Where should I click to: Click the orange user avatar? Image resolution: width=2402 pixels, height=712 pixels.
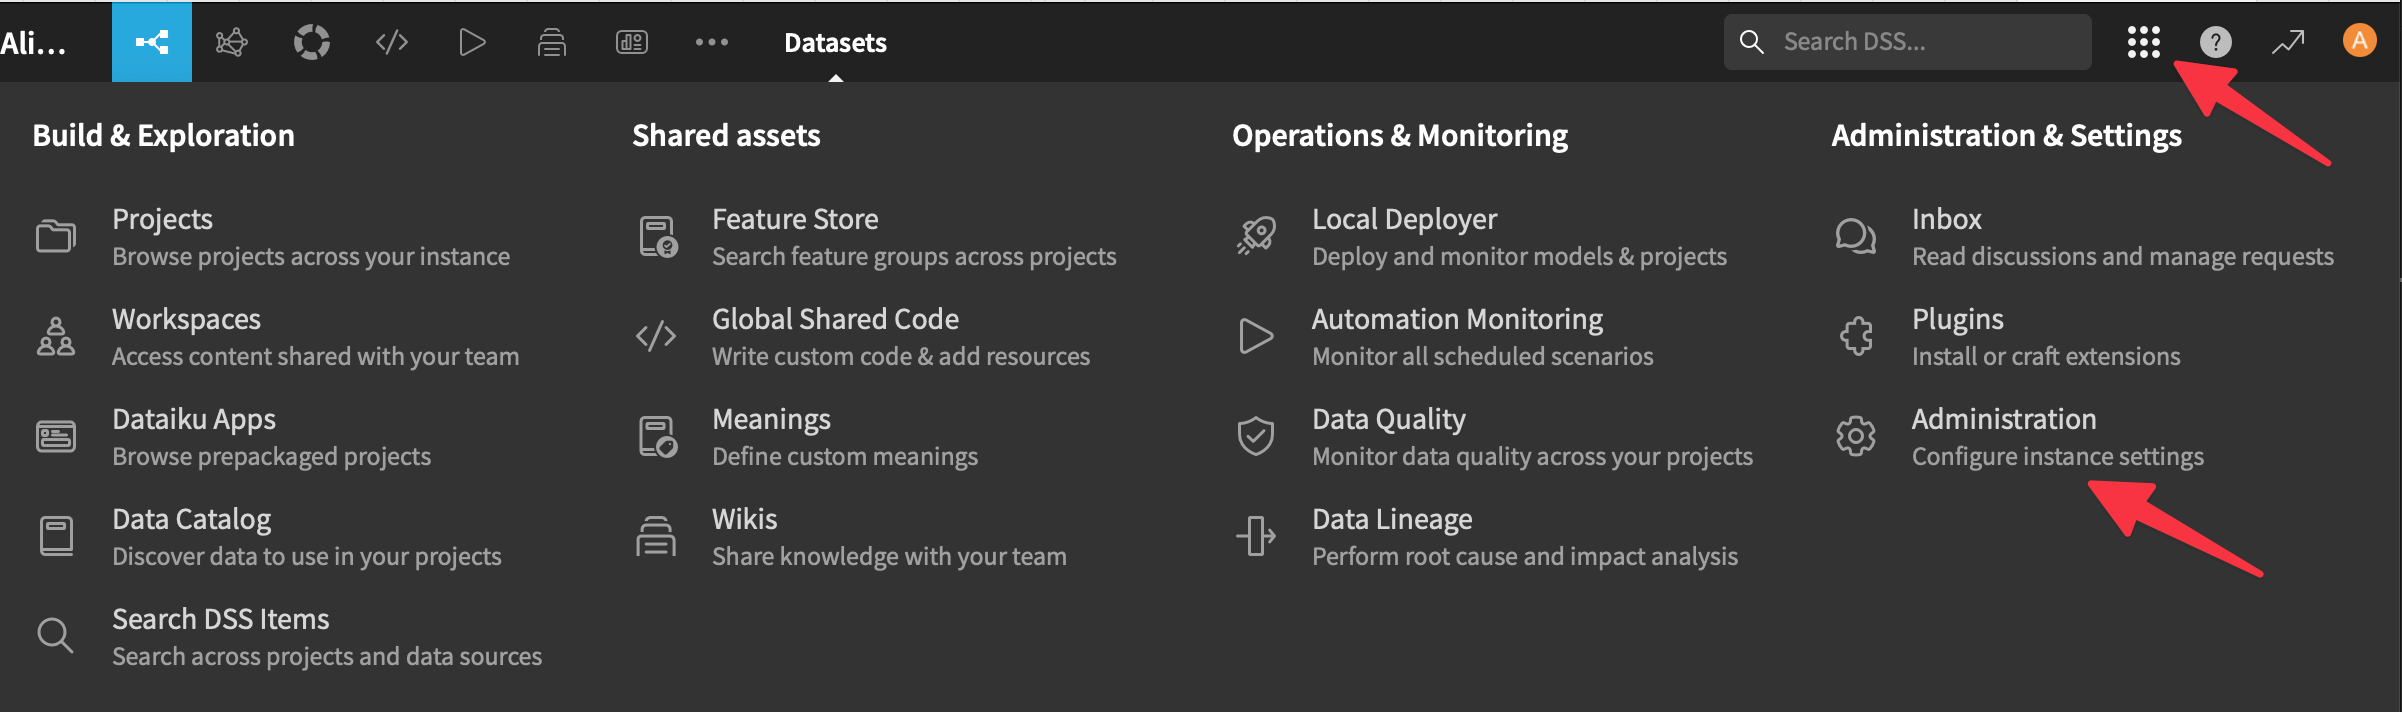2359,41
